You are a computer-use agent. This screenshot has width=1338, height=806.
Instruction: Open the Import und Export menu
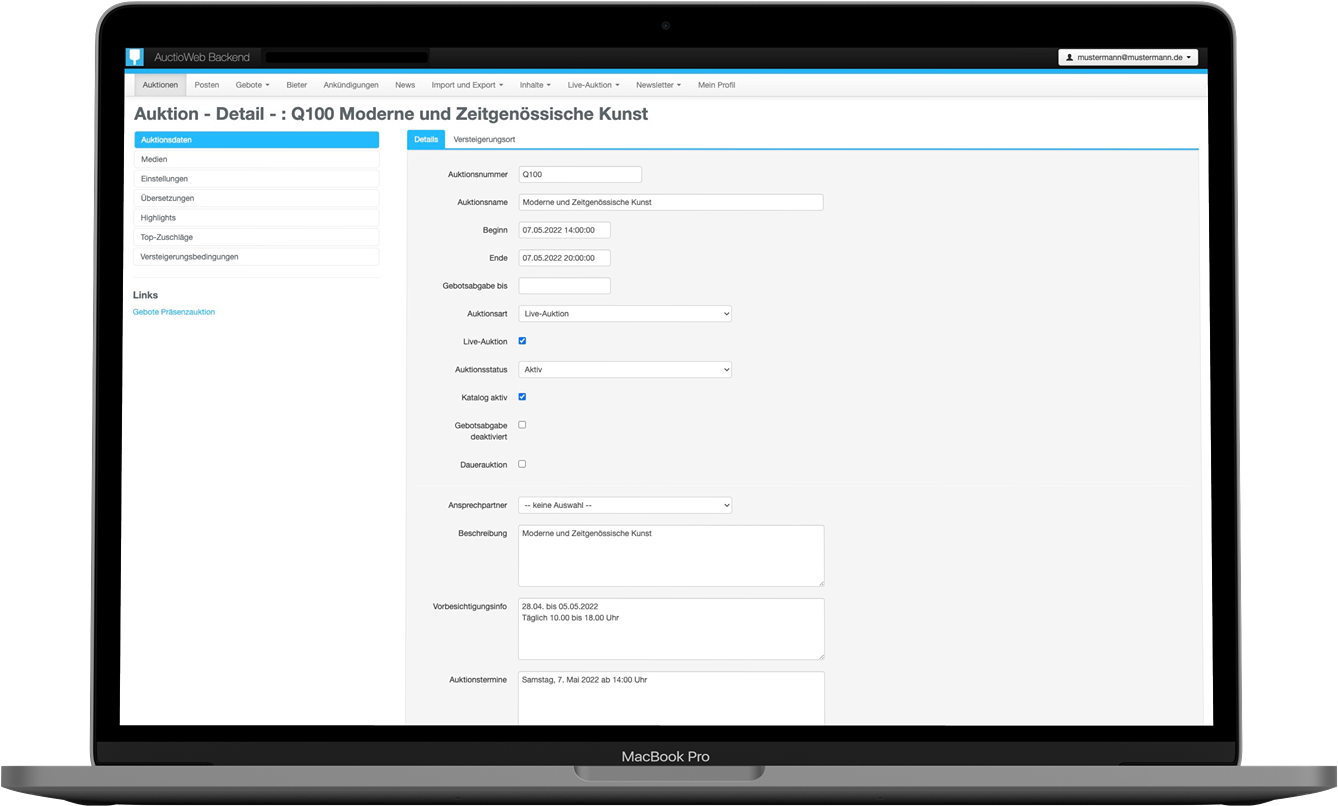(467, 85)
